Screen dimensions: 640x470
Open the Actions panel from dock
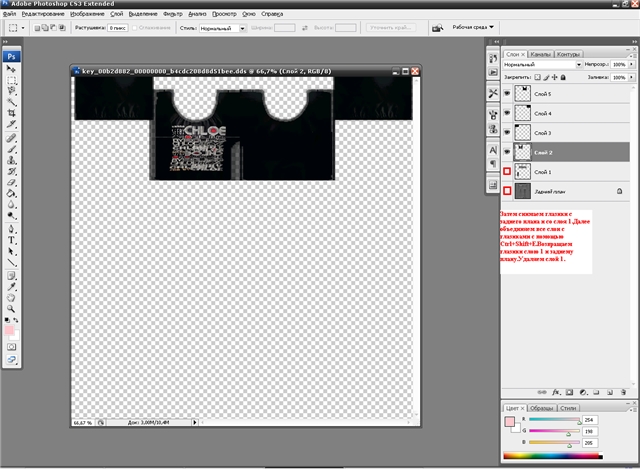pos(493,72)
